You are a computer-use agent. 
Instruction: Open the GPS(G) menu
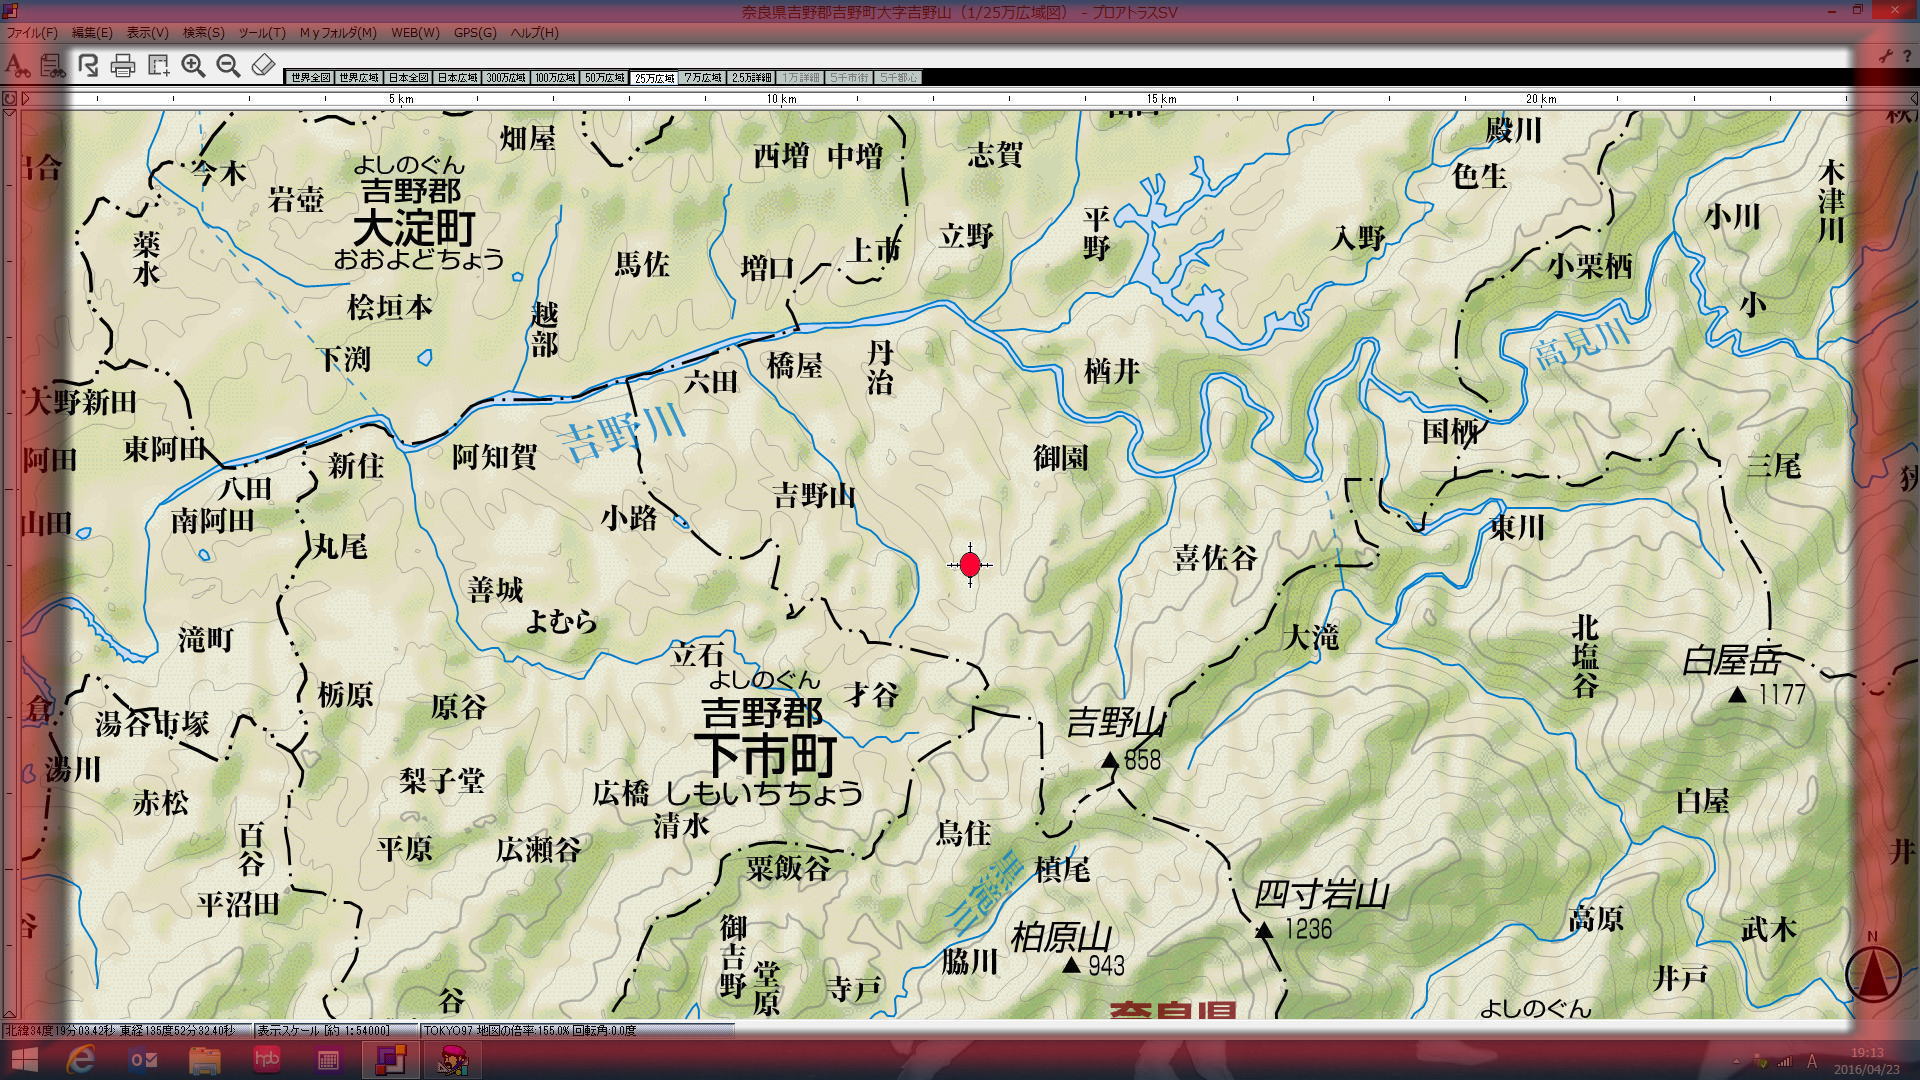pyautogui.click(x=475, y=33)
